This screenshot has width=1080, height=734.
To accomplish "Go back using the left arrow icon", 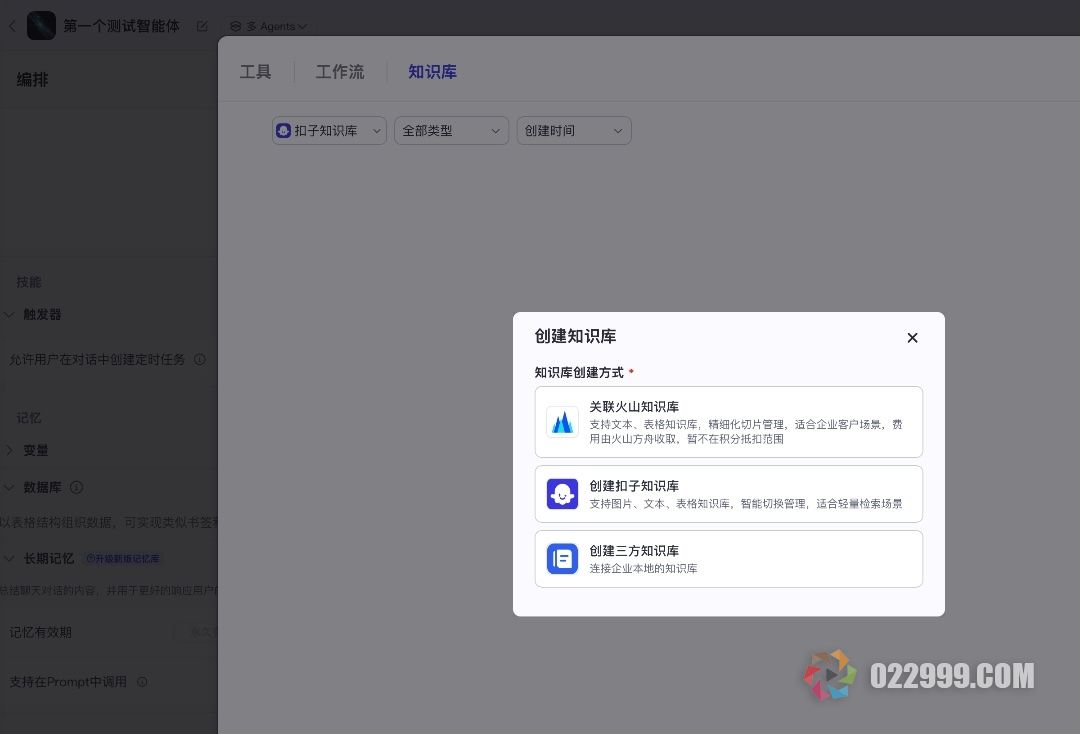I will 12,26.
